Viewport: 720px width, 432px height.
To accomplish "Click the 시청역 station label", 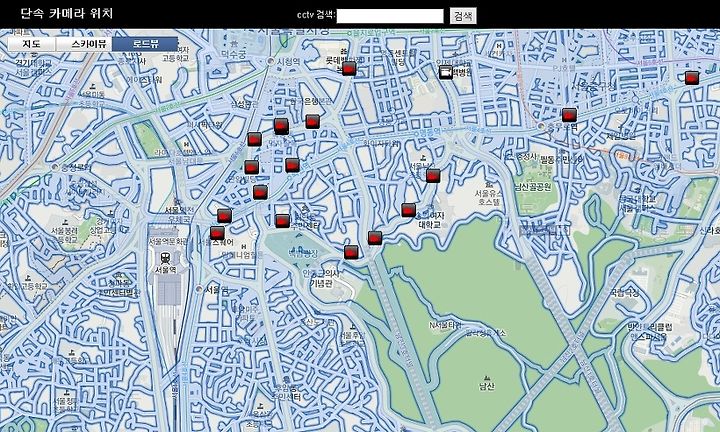I will click(x=288, y=61).
